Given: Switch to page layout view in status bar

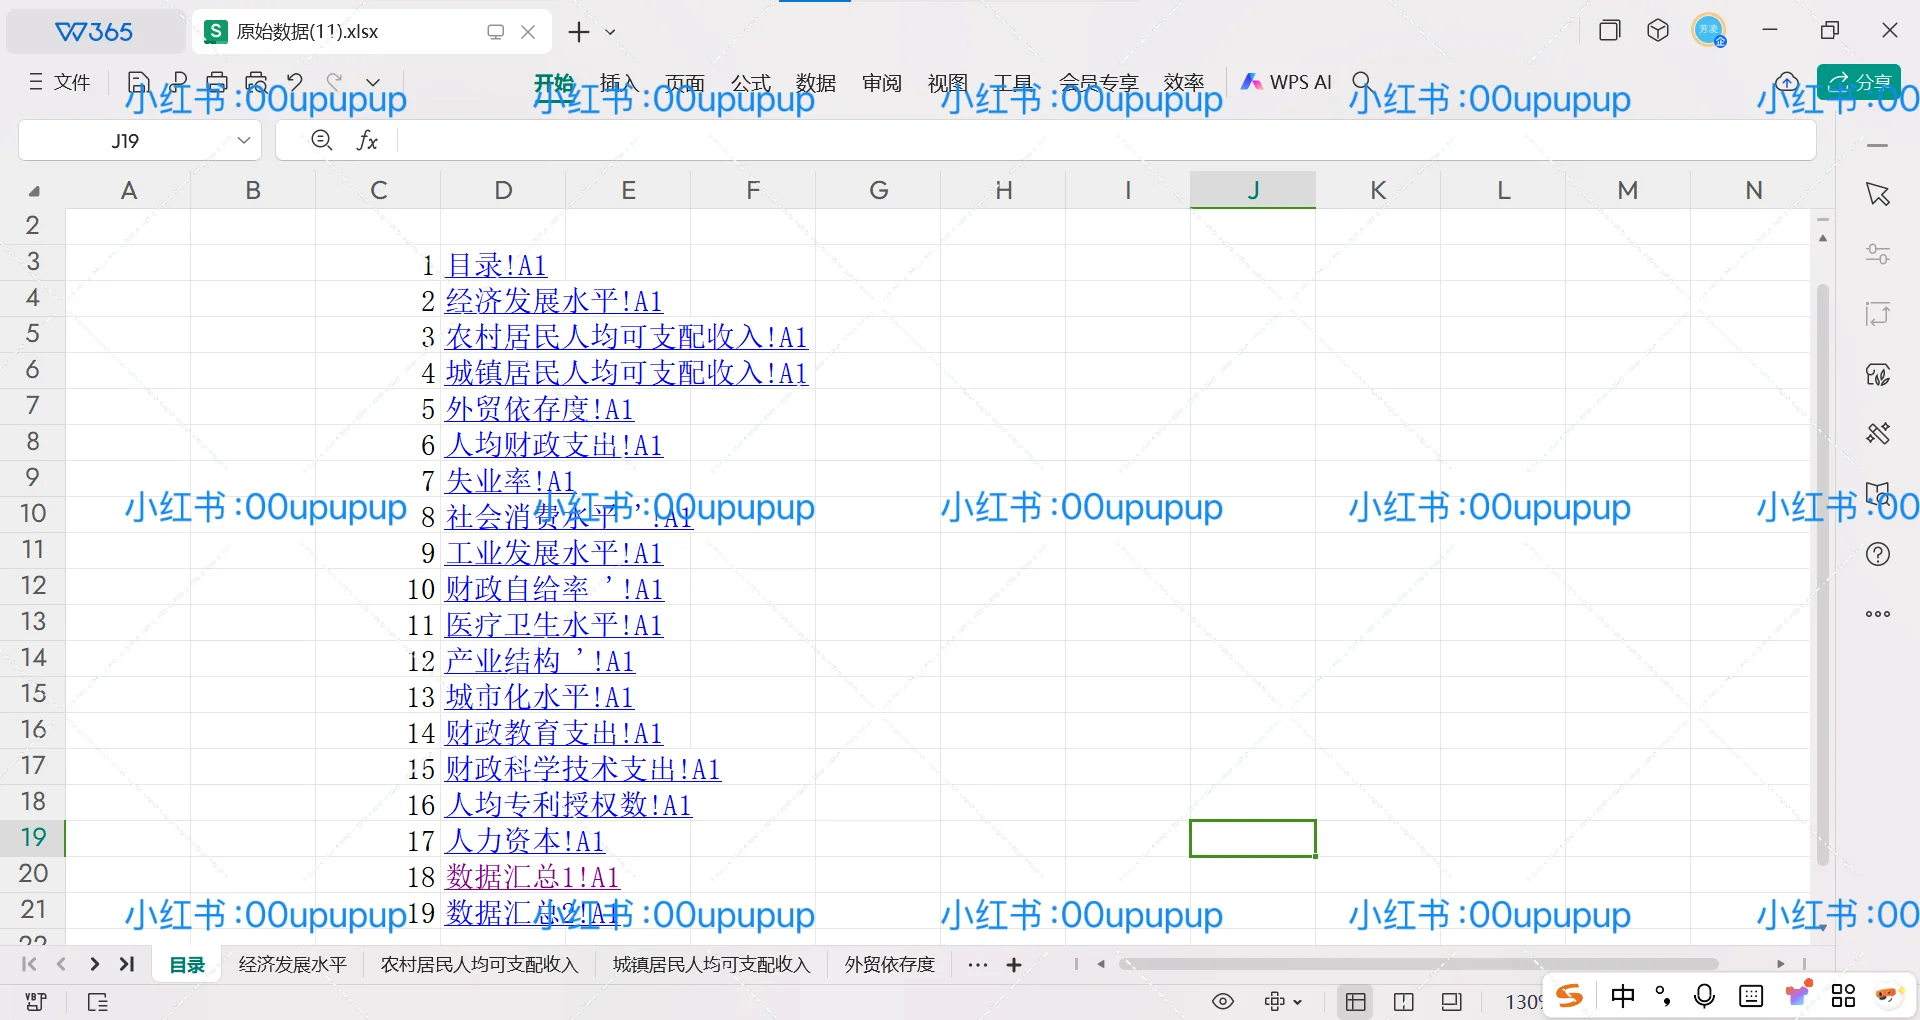Looking at the screenshot, I should (x=1404, y=1001).
